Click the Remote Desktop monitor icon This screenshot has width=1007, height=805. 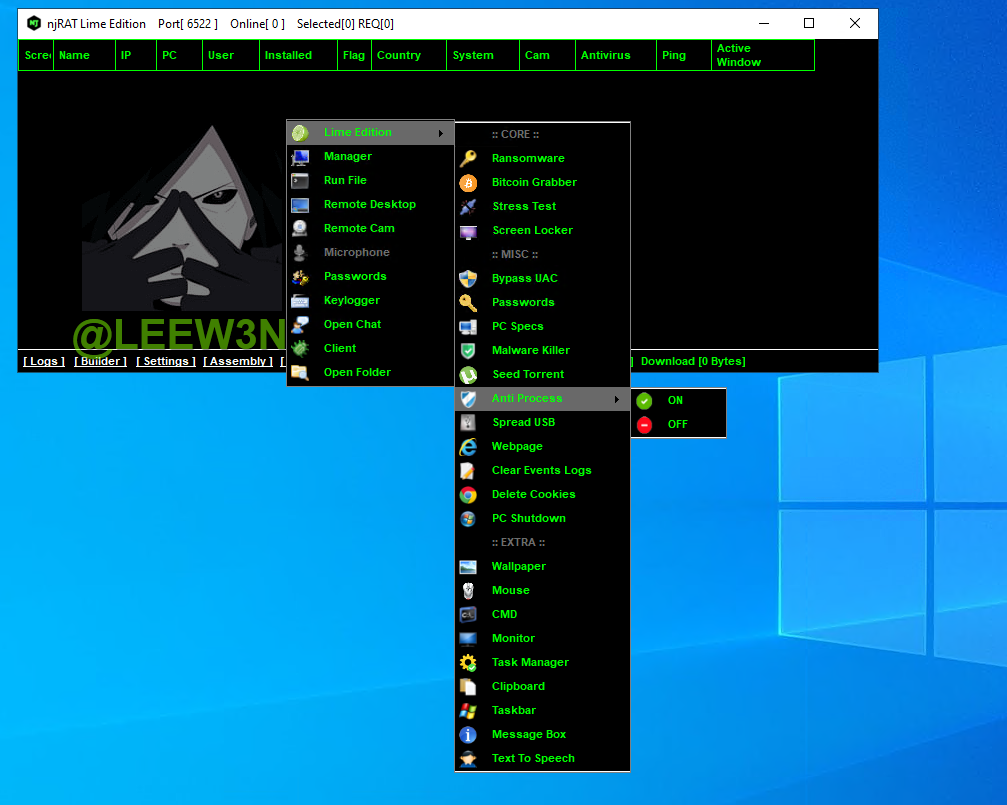pos(300,205)
